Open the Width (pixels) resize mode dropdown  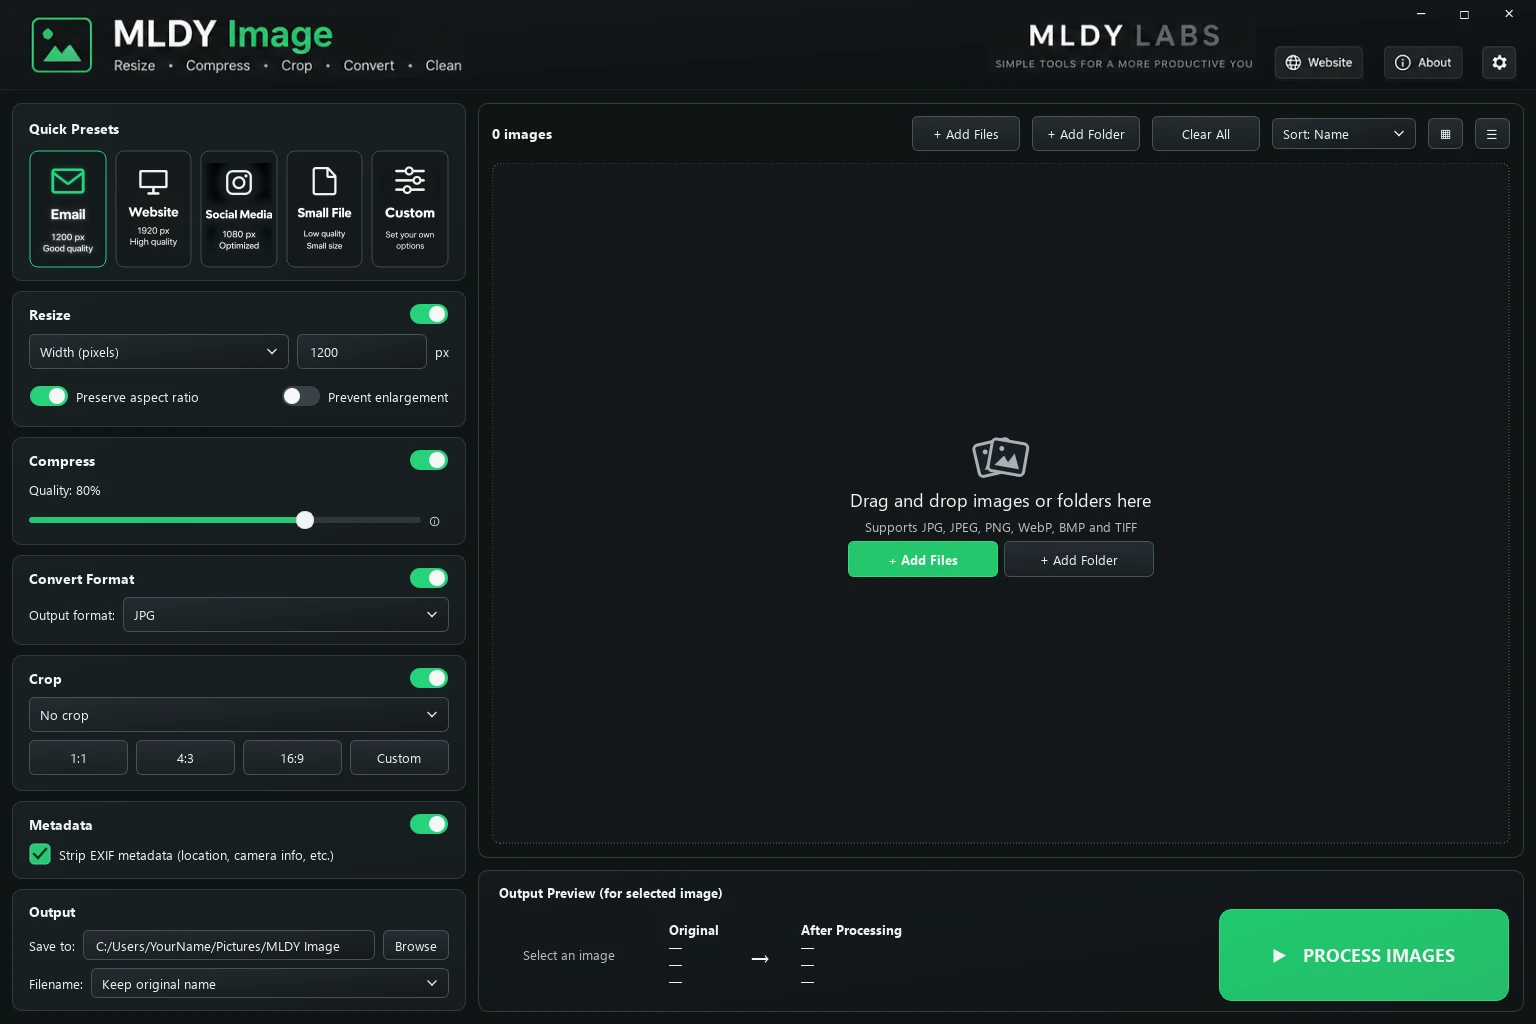pos(159,352)
